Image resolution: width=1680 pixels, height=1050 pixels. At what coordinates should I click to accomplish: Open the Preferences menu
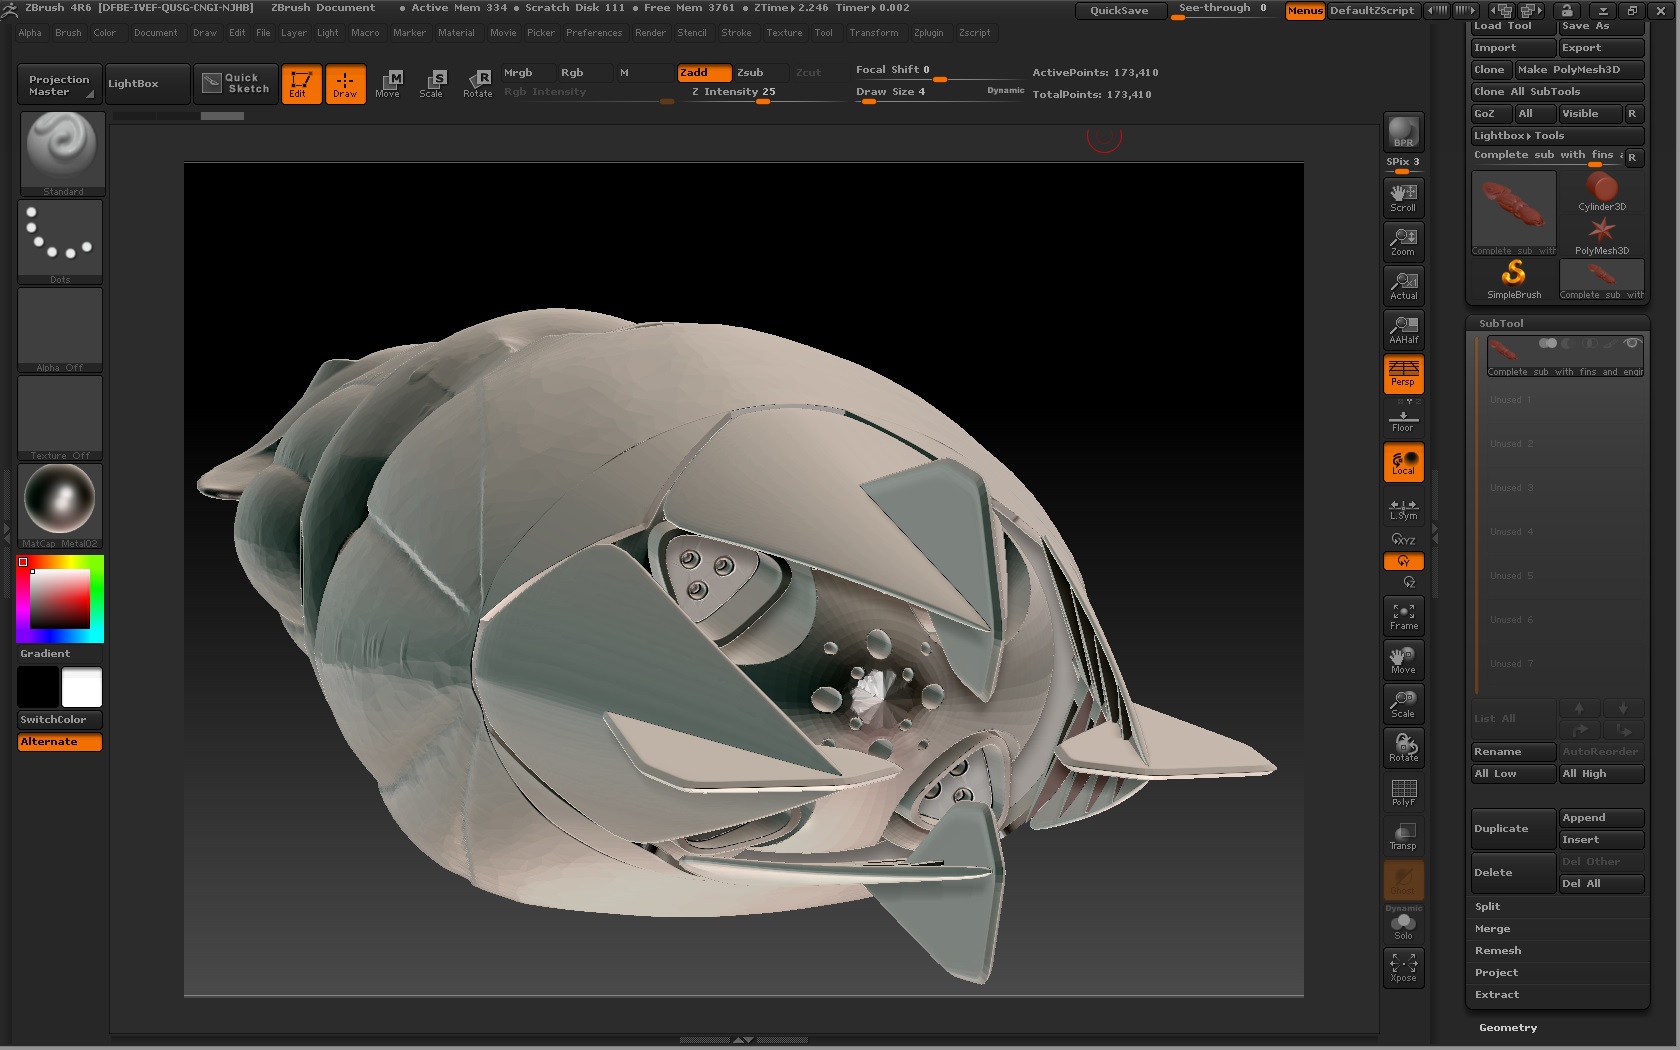(x=593, y=33)
